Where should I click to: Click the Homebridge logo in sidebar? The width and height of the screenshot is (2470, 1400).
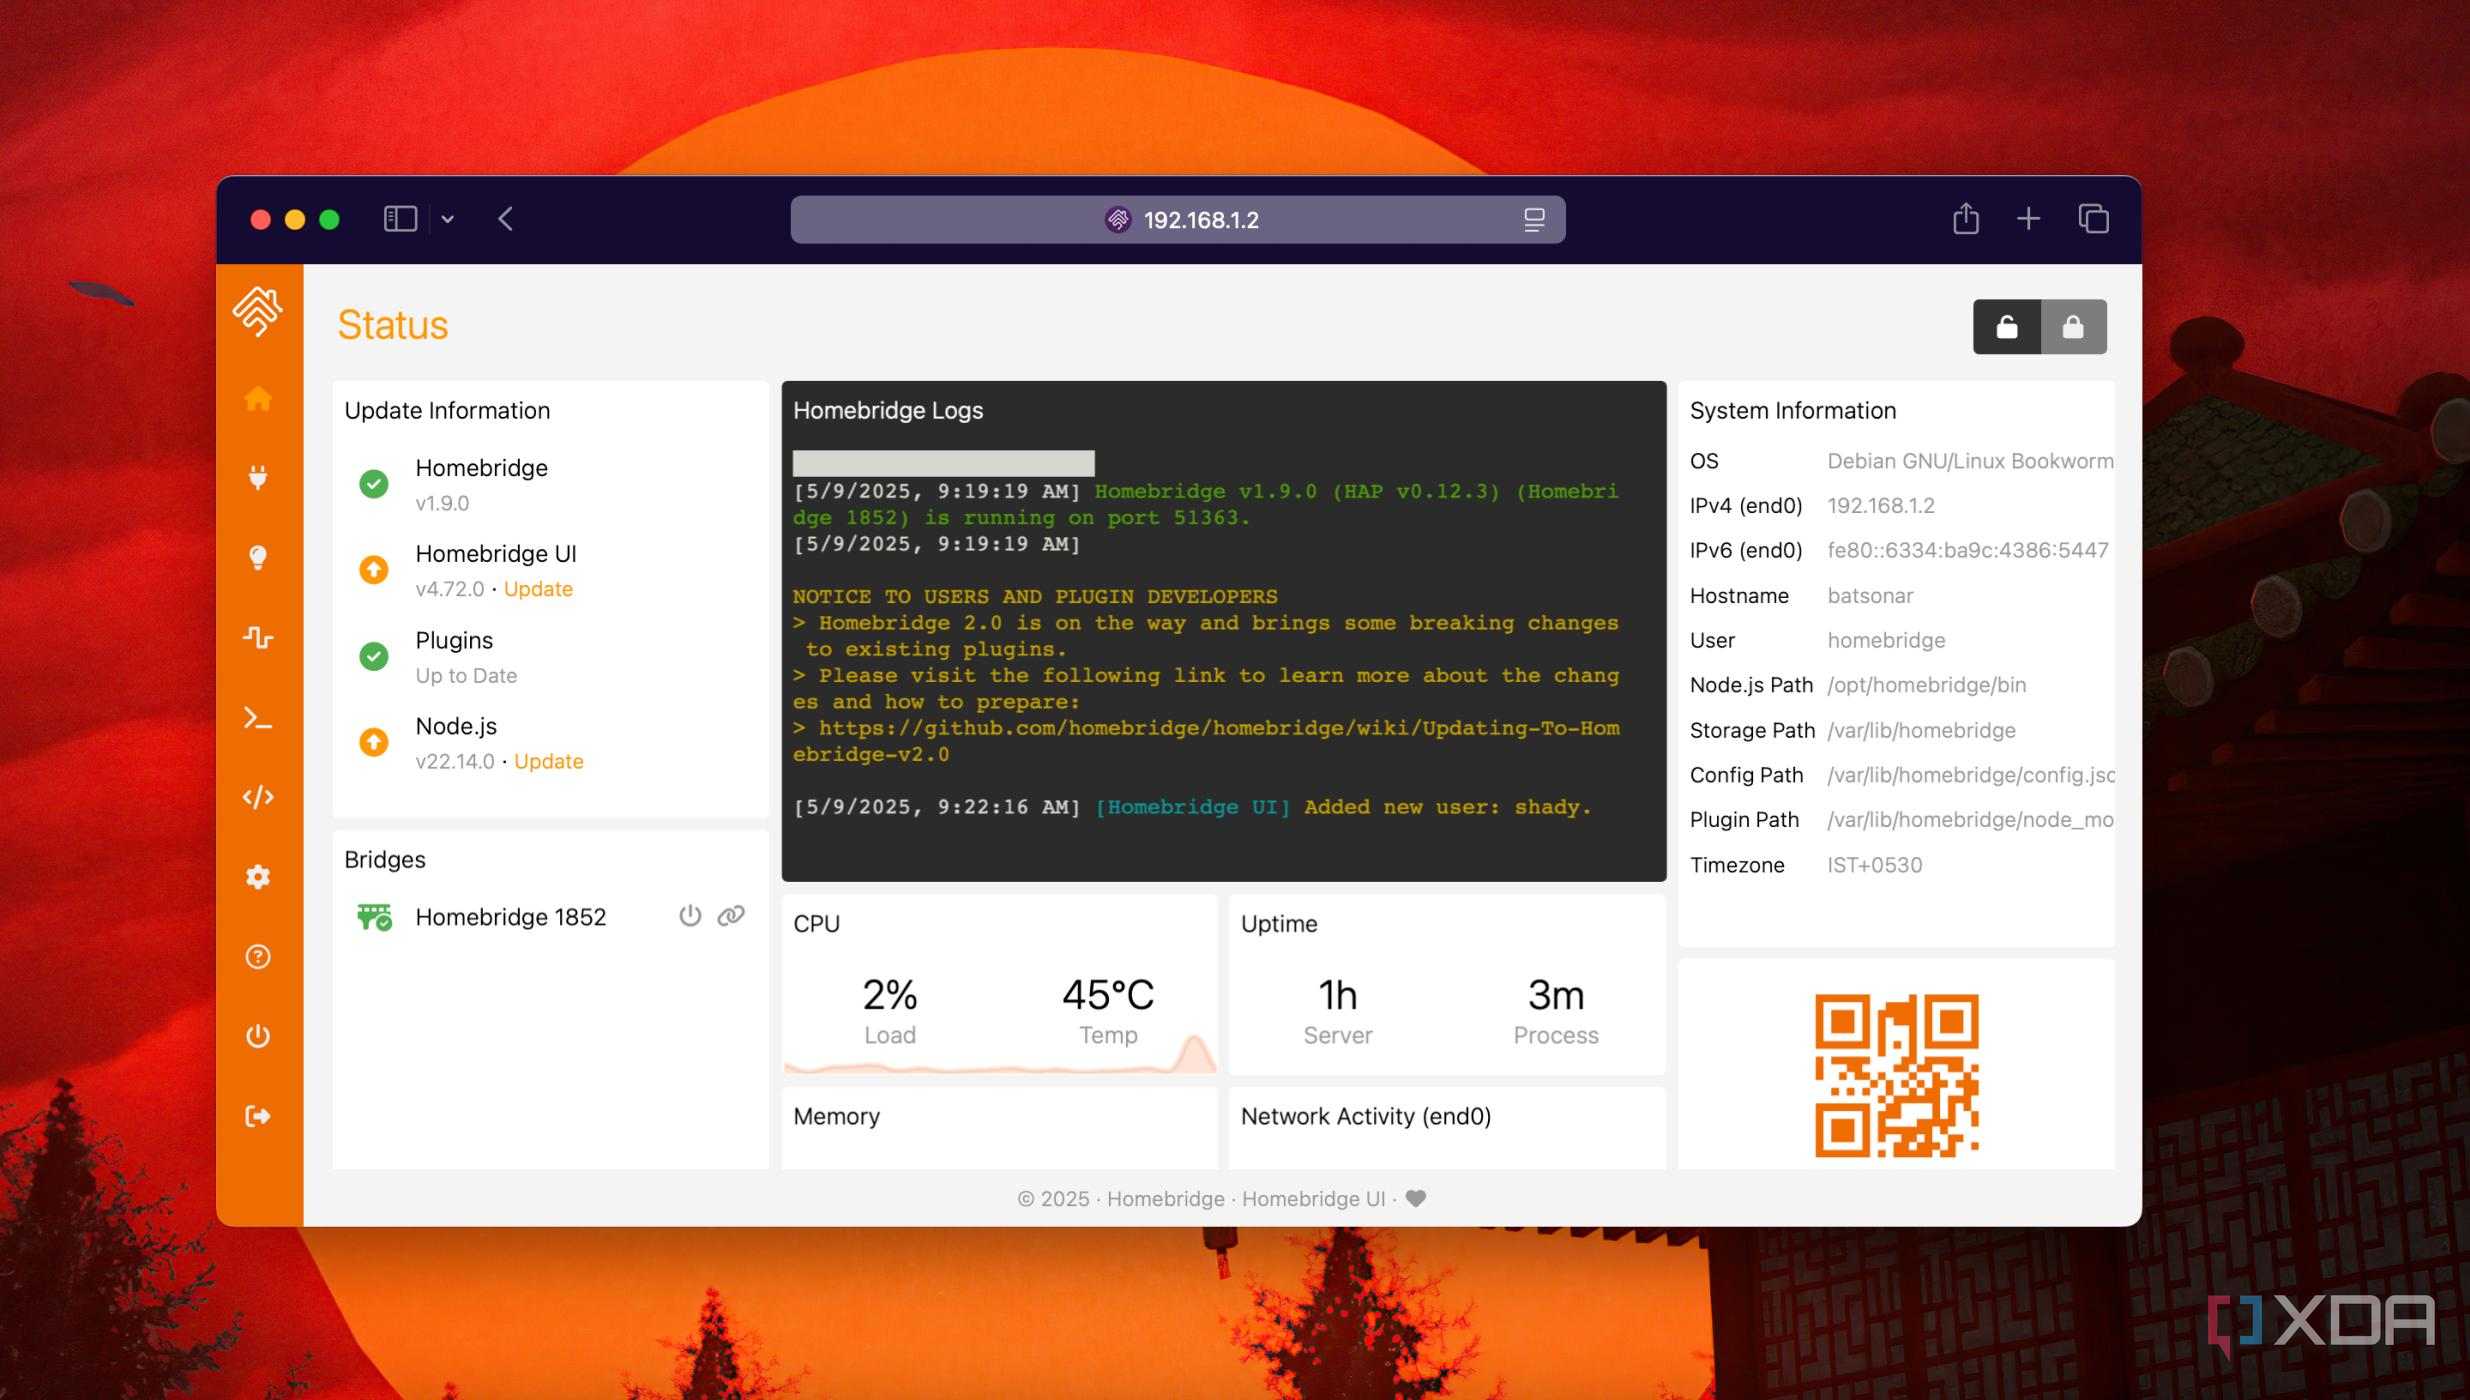pos(258,311)
